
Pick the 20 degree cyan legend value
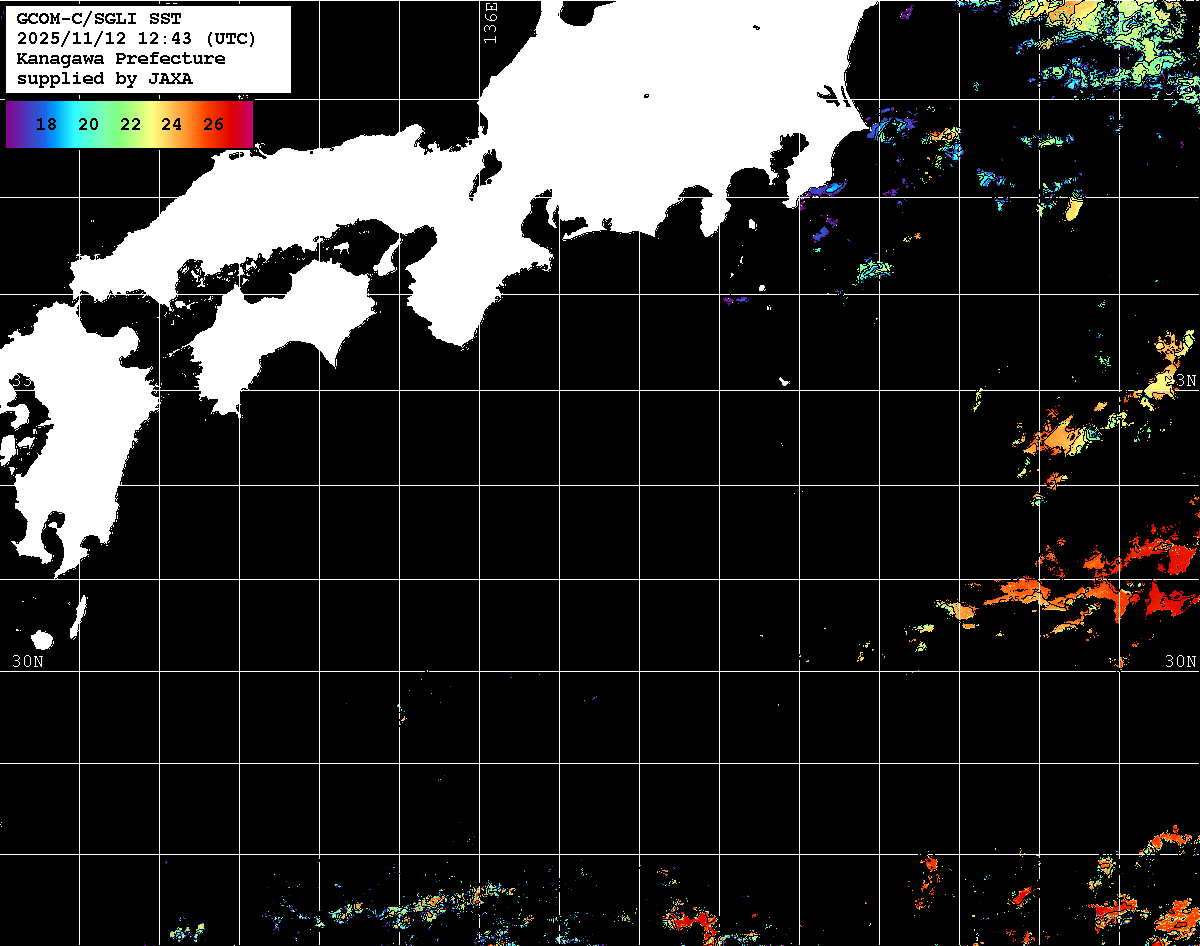(x=88, y=125)
